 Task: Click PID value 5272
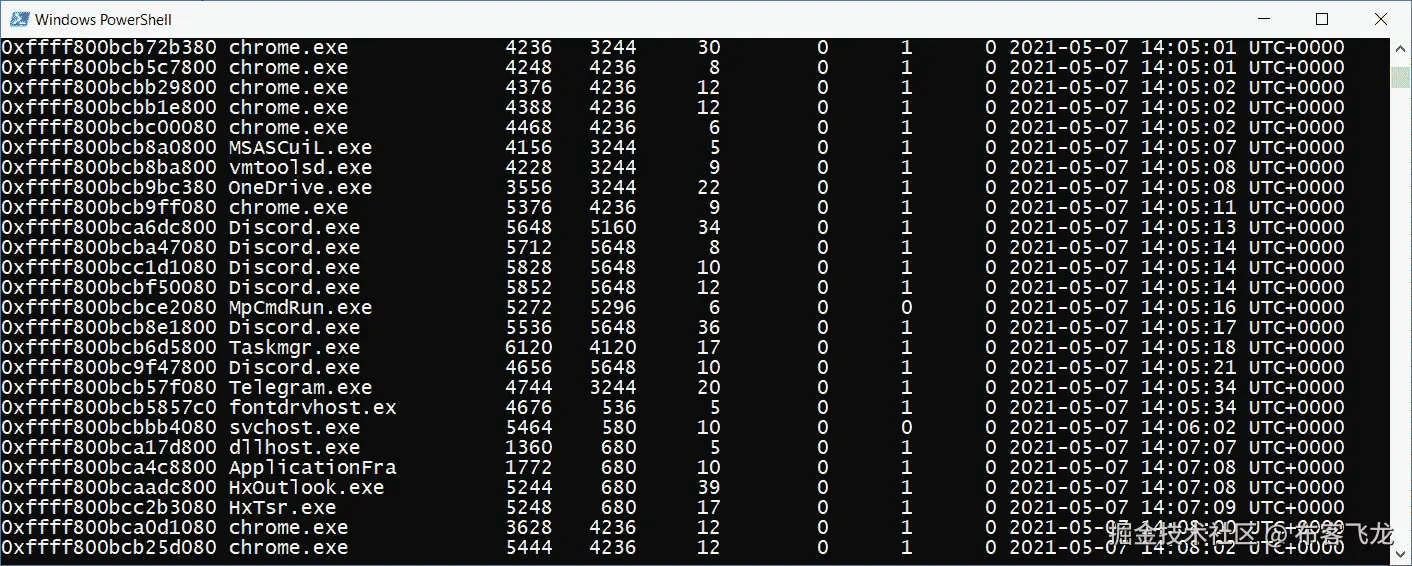pos(528,307)
